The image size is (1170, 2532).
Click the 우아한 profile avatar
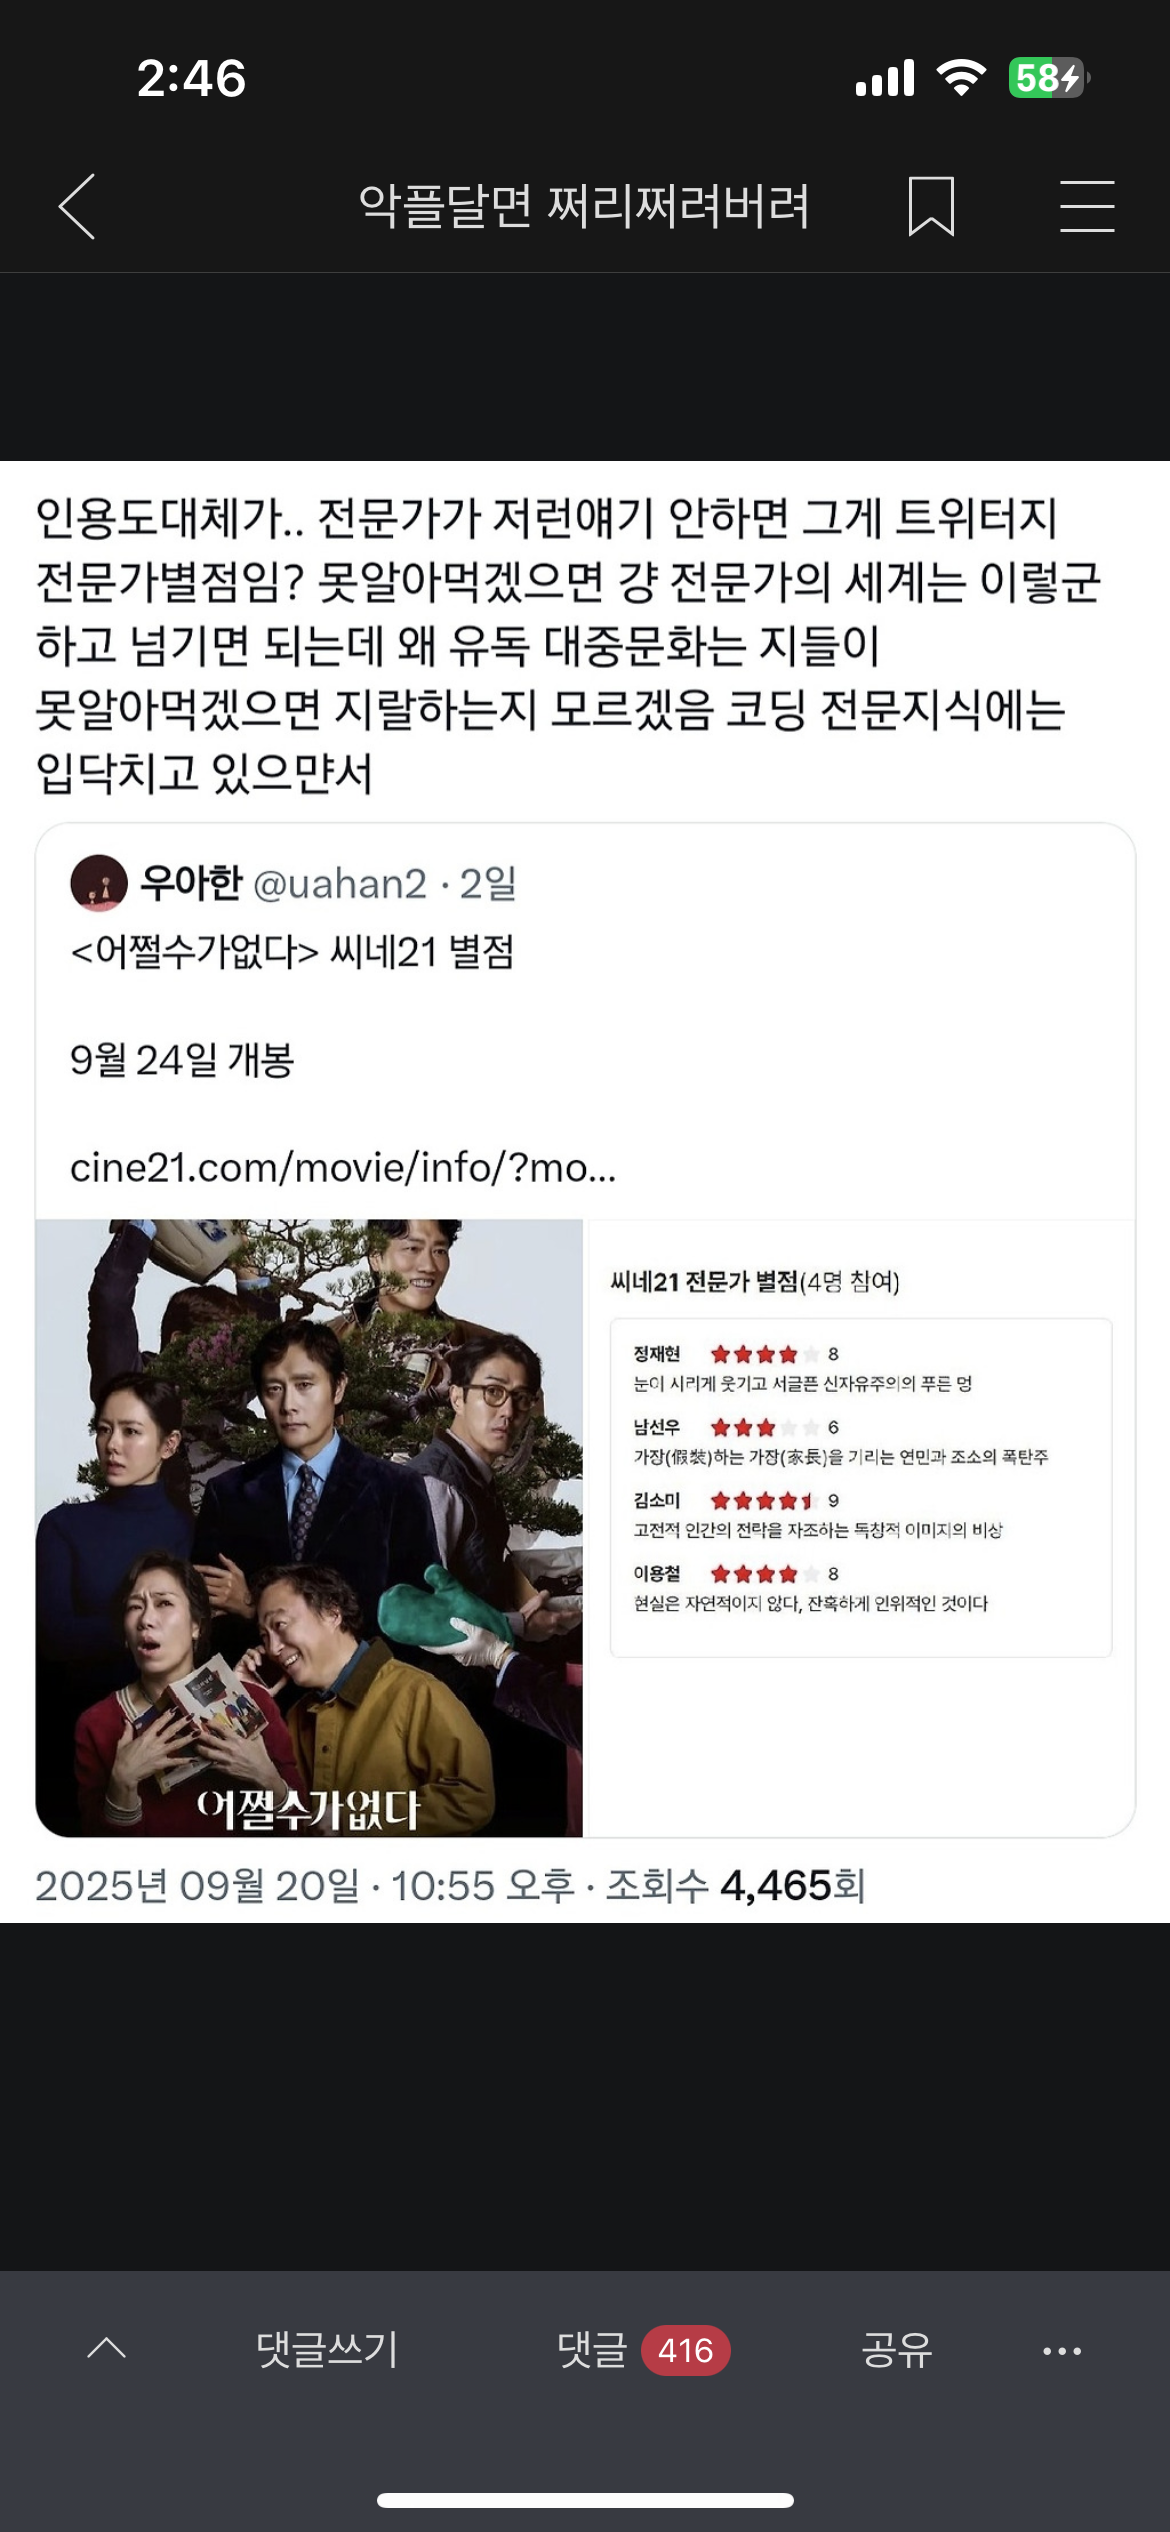tap(99, 883)
